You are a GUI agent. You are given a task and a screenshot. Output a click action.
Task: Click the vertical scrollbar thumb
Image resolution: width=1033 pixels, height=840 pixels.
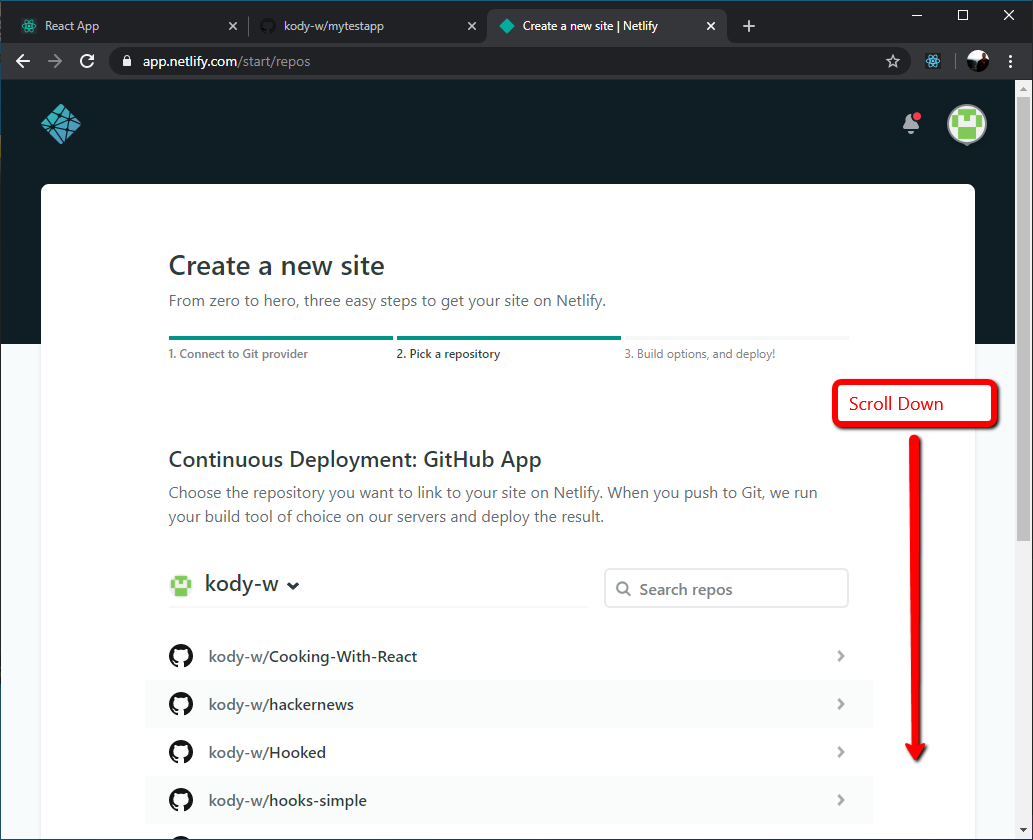point(1022,319)
